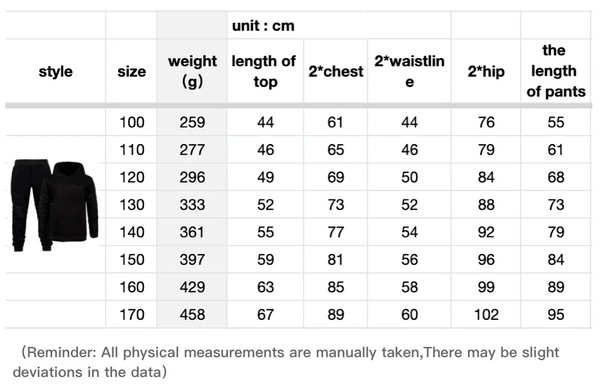The image size is (600, 392).
Task: Click the weight (g) column header
Action: click(192, 71)
